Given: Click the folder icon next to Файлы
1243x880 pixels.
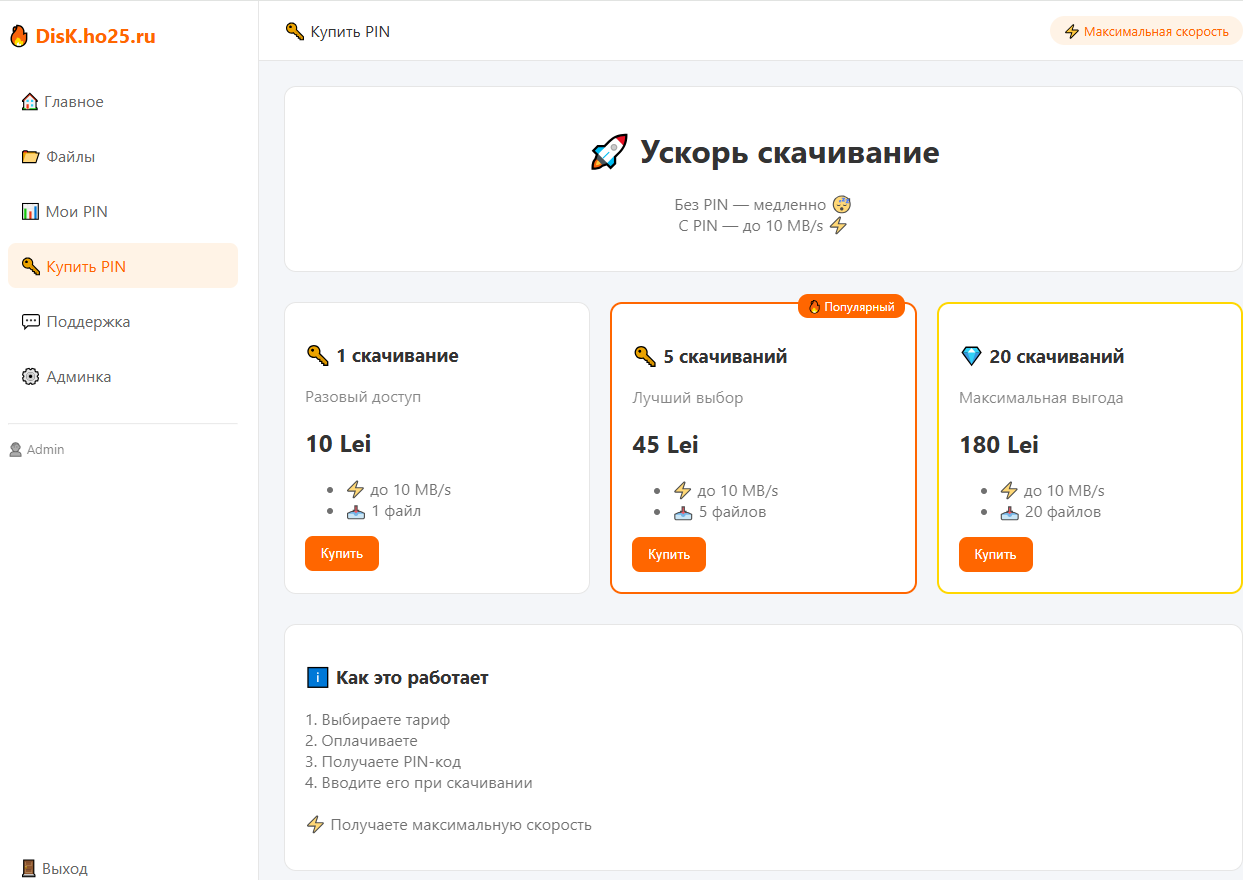Looking at the screenshot, I should [x=30, y=157].
